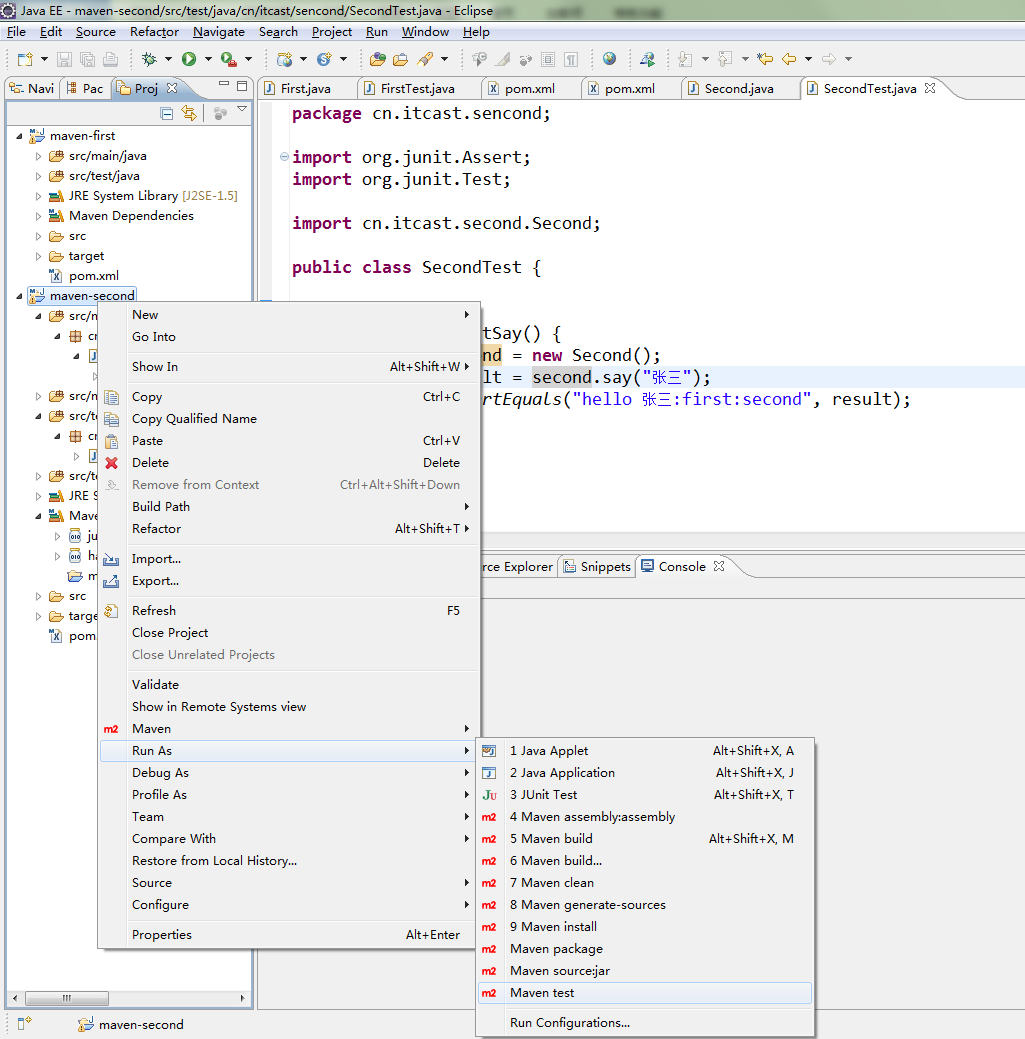Click the green Run button in toolbar
The height and width of the screenshot is (1039, 1025).
[188, 59]
